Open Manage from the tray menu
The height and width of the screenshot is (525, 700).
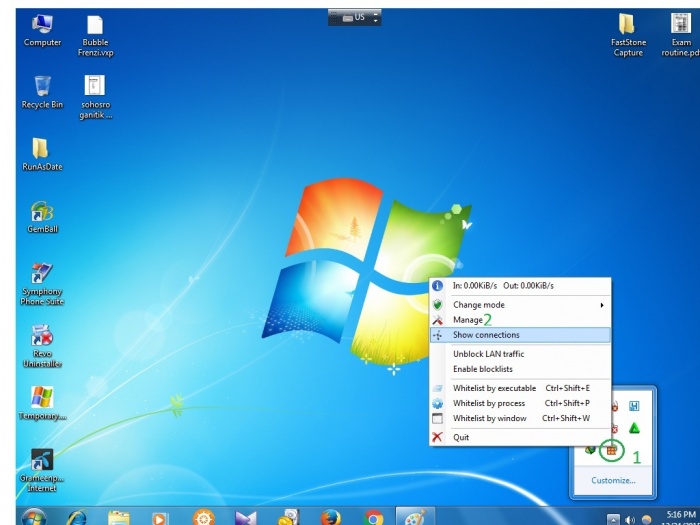[468, 320]
